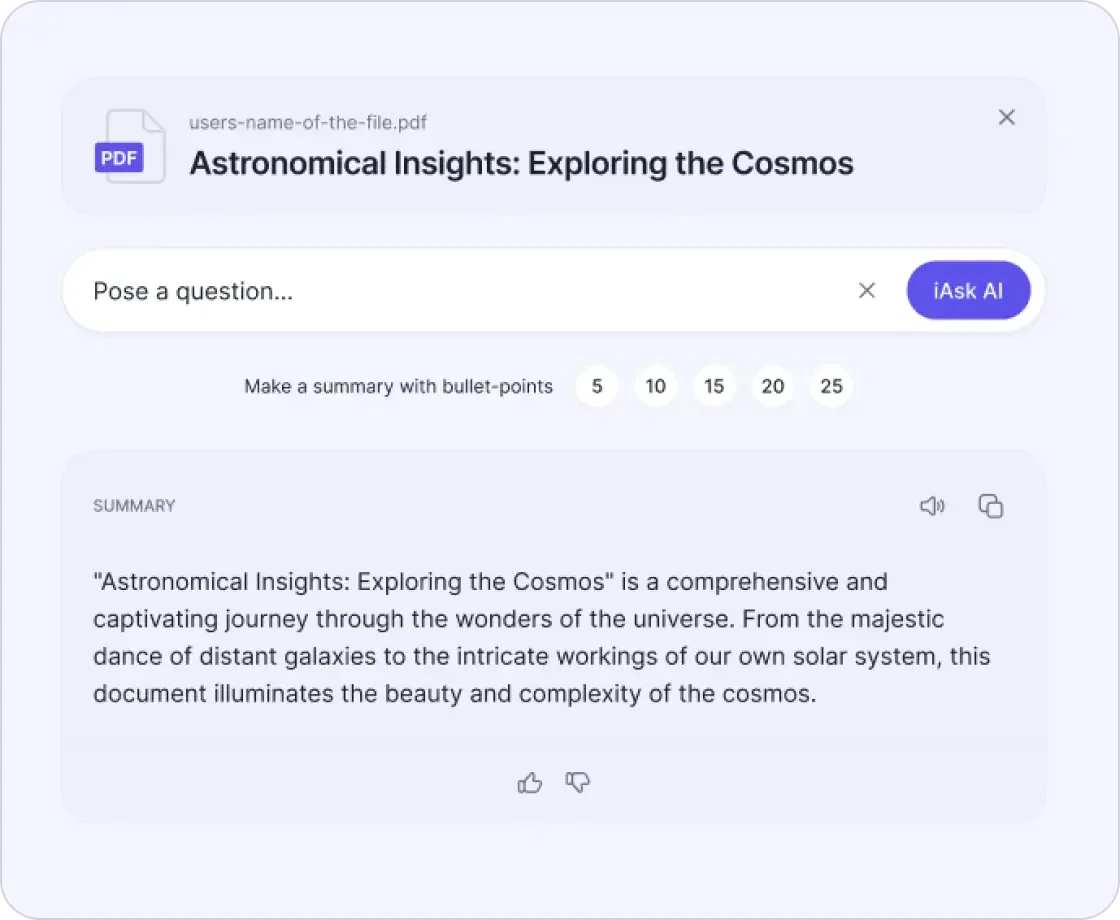This screenshot has width=1120, height=920.
Task: Select the summary paragraph text
Action: [x=541, y=637]
